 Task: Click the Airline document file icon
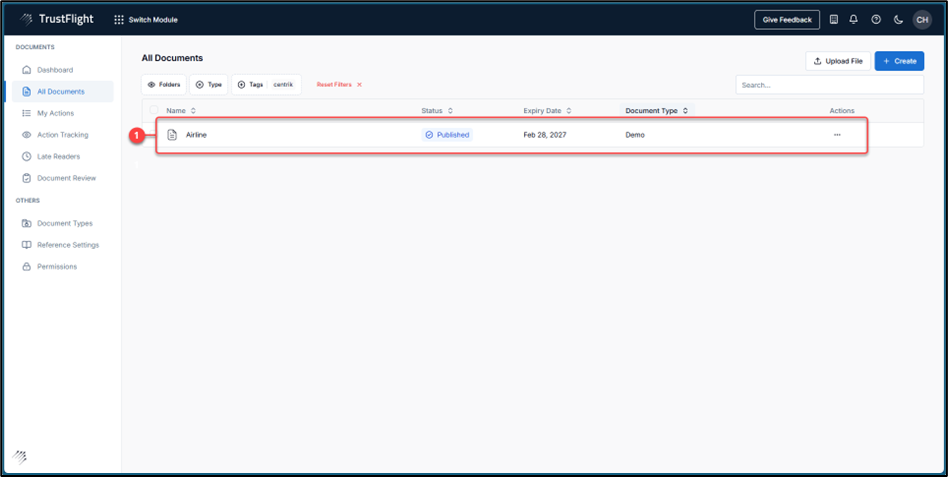[x=172, y=135]
